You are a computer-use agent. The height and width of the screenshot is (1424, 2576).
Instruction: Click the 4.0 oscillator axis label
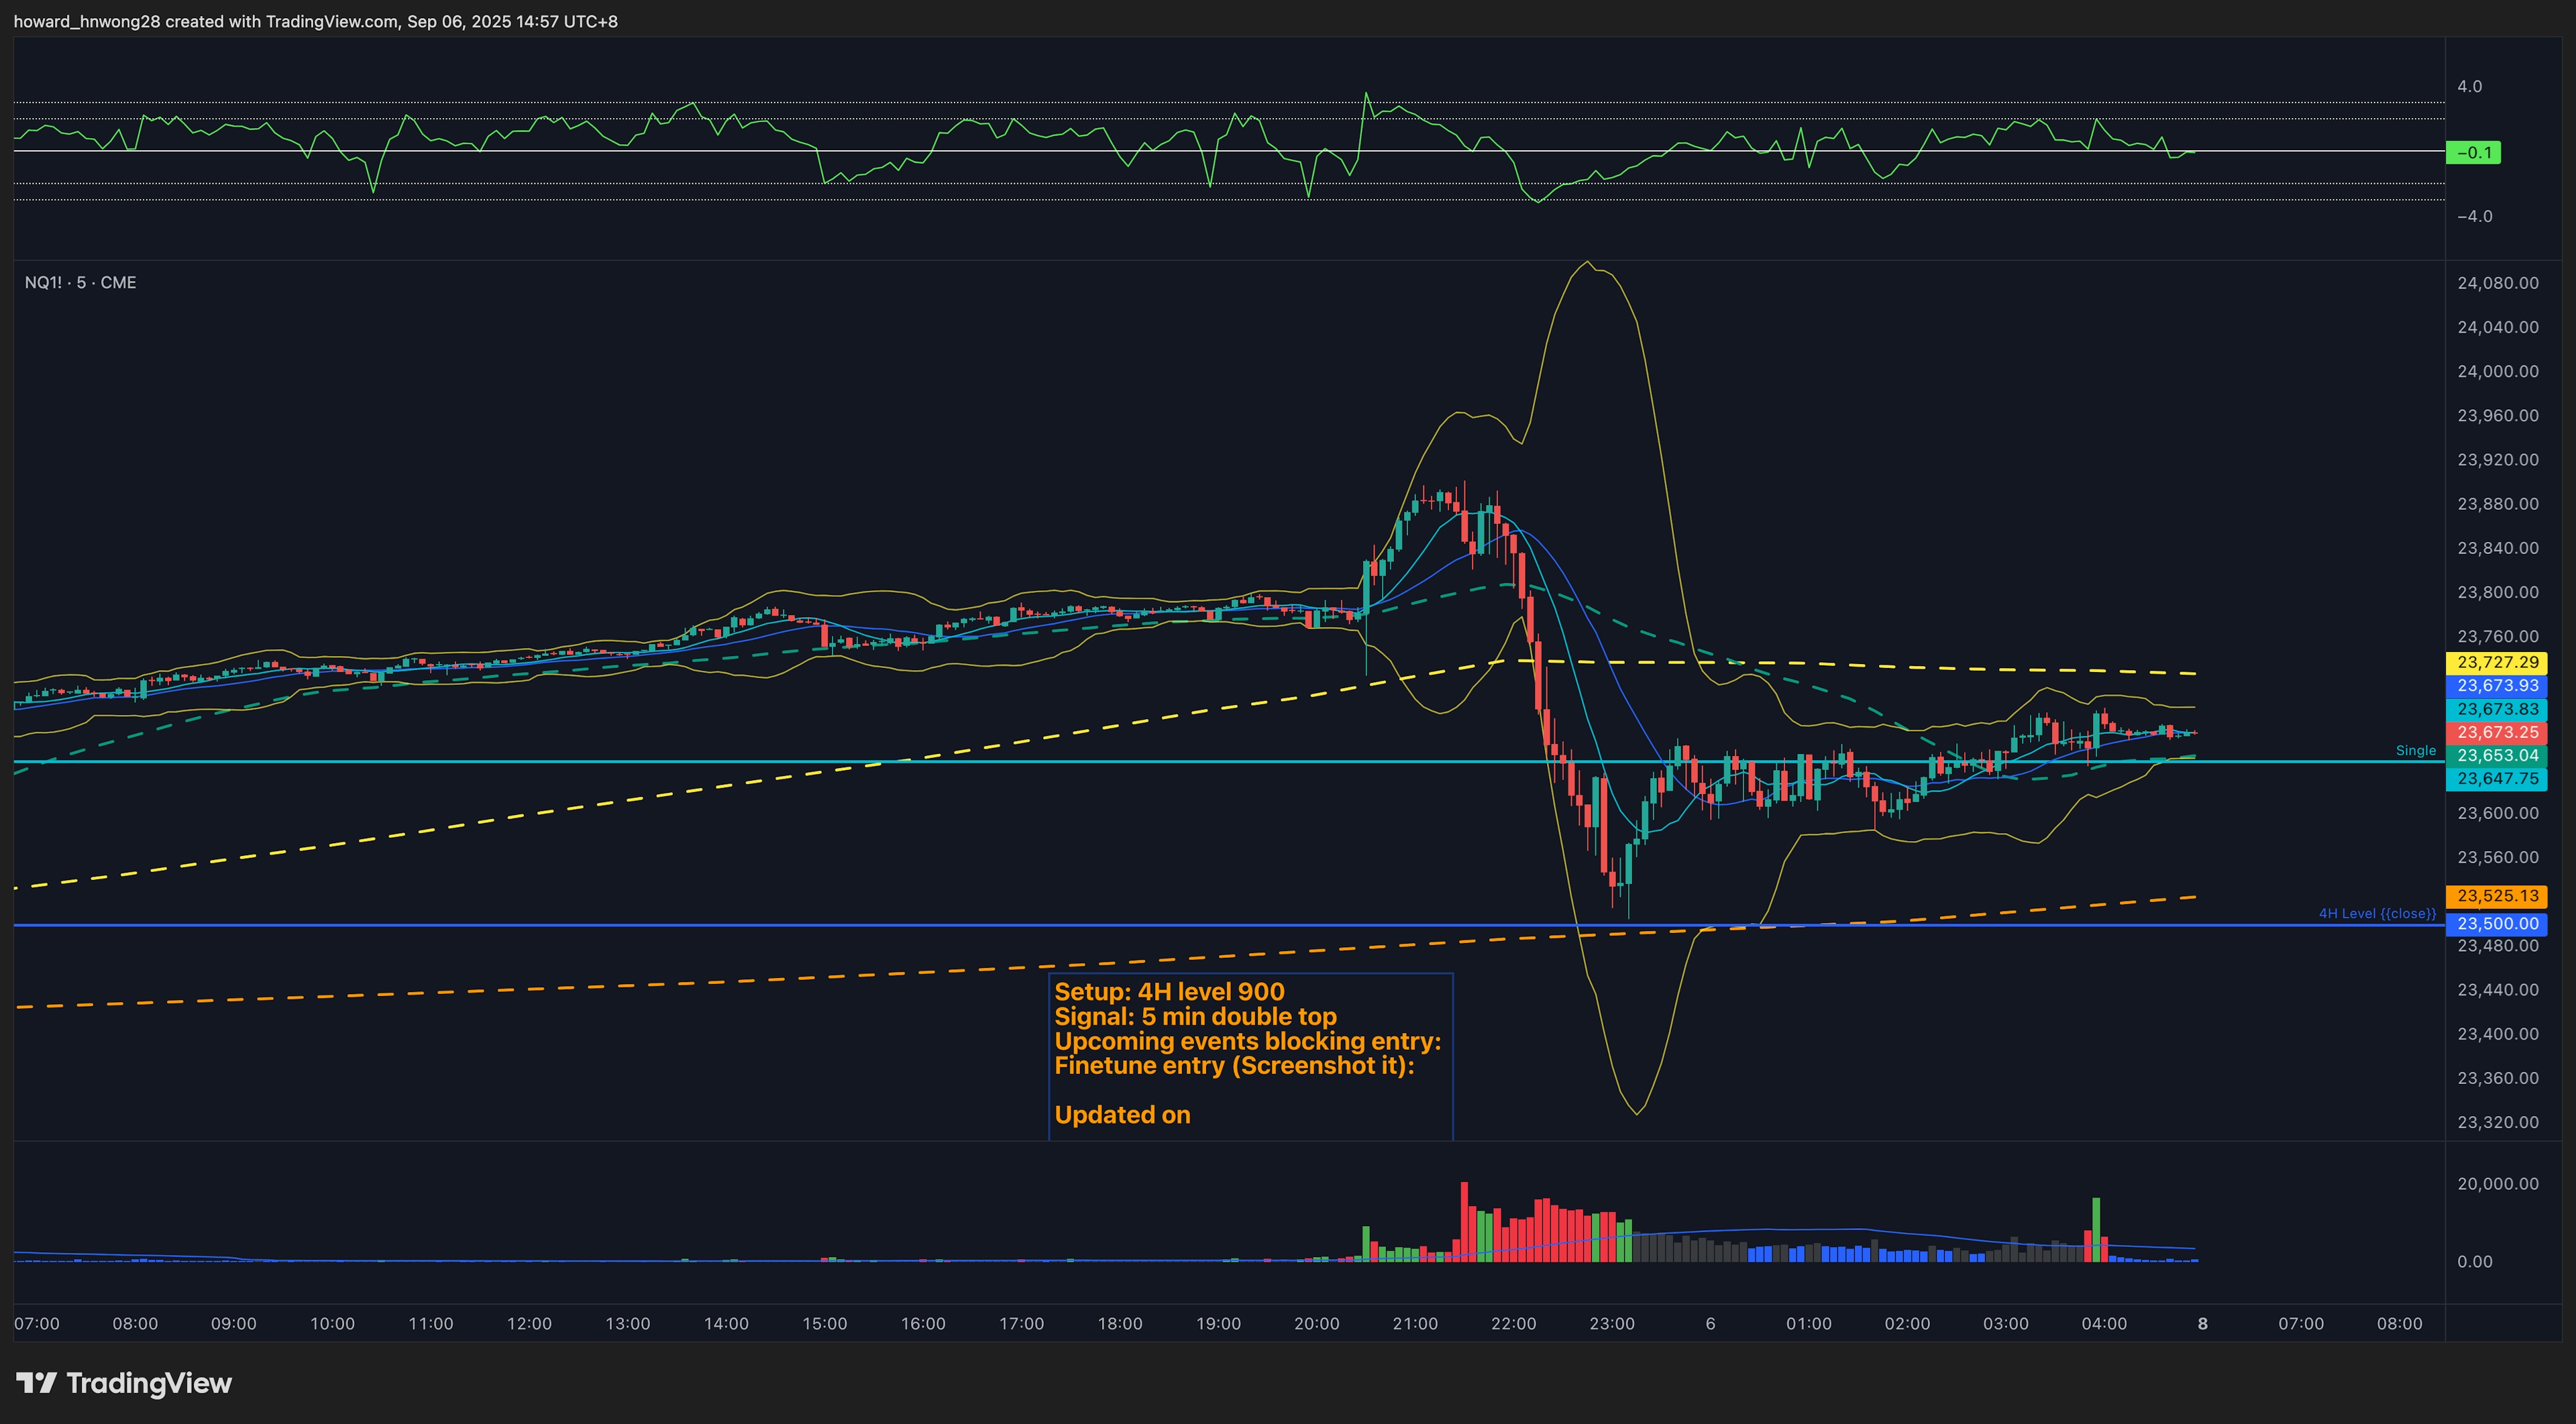point(2469,86)
